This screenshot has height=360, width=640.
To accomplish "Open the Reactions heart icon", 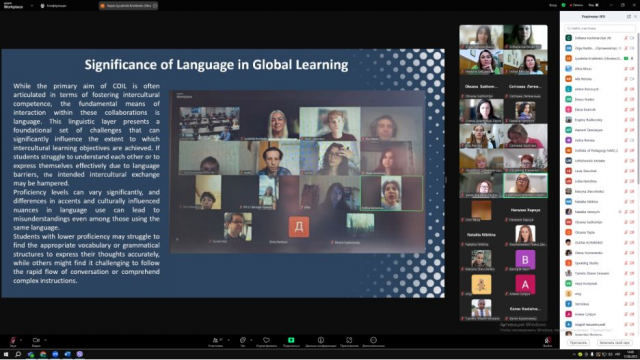I will [x=266, y=340].
